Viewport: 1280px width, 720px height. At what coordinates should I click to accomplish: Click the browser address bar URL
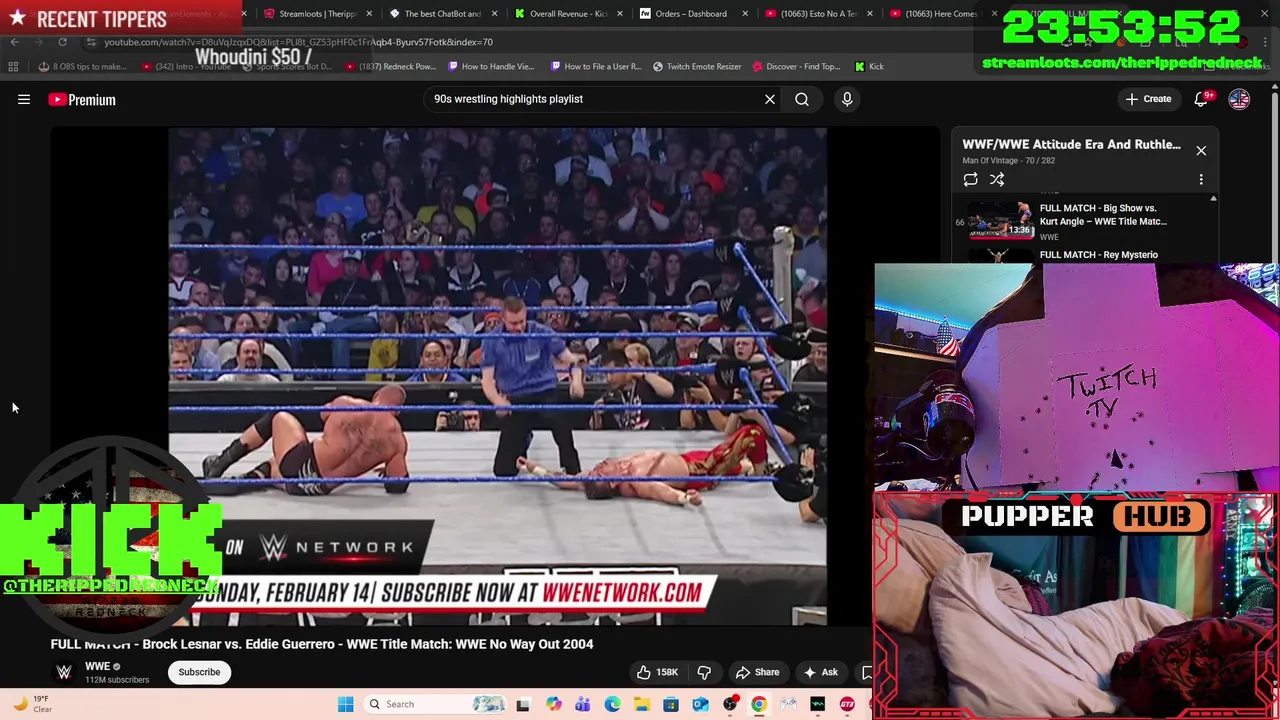298,42
